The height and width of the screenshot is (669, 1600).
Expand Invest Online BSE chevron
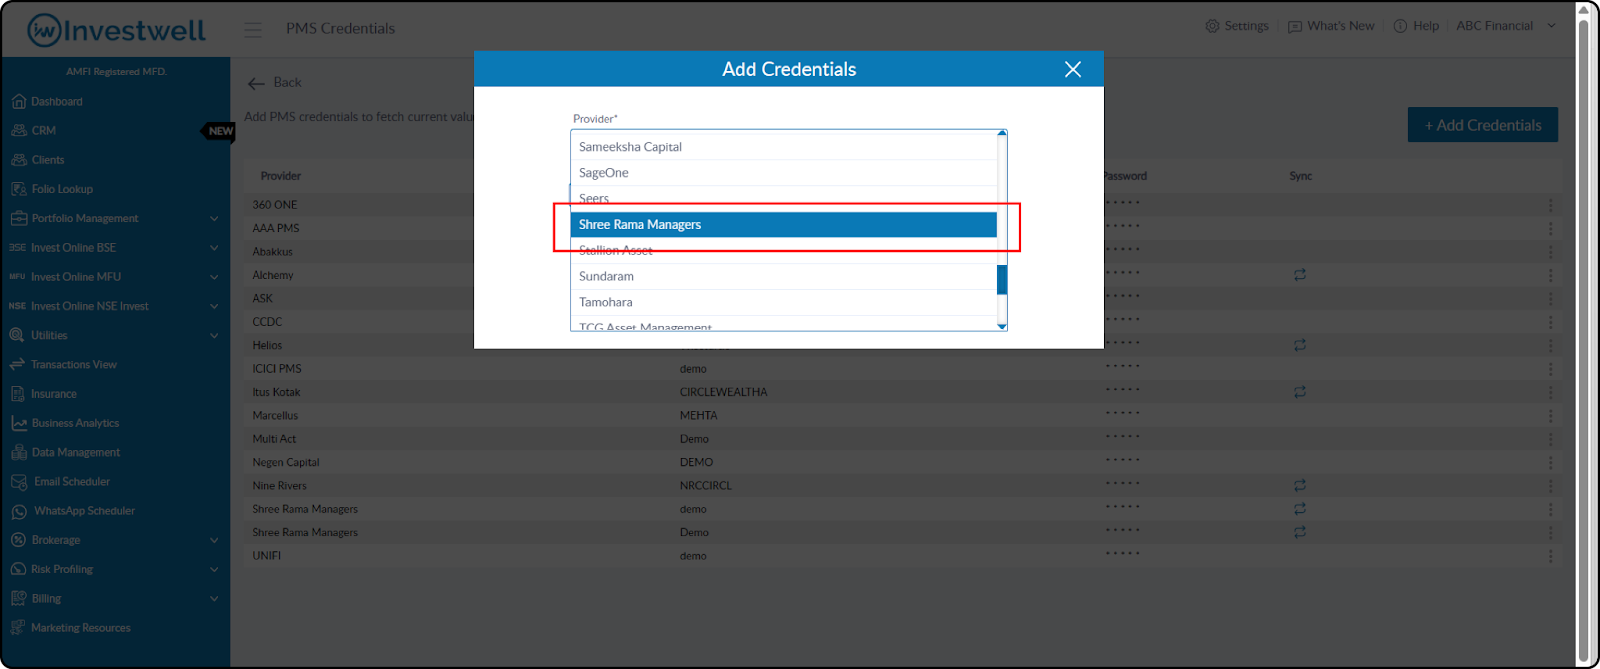click(214, 248)
